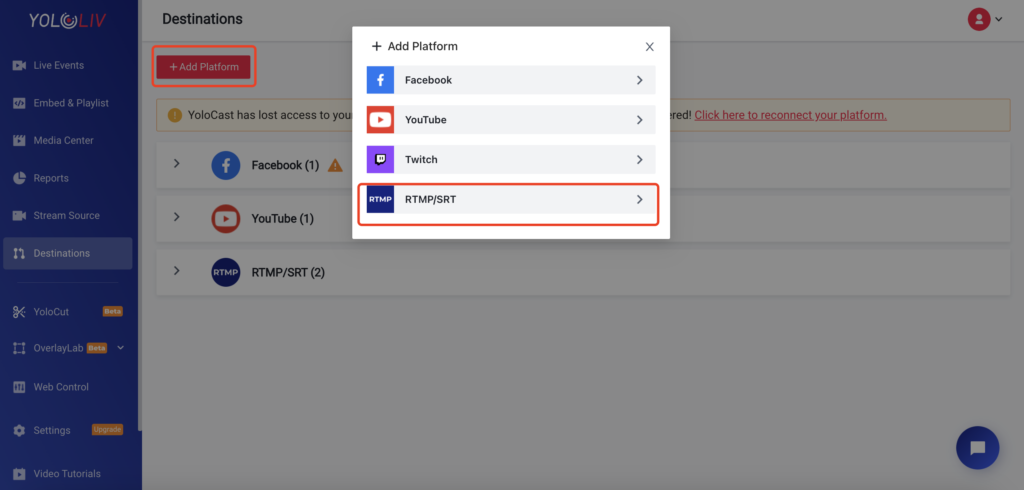The image size is (1024, 490).
Task: Click the Destinations page title
Action: 202,19
